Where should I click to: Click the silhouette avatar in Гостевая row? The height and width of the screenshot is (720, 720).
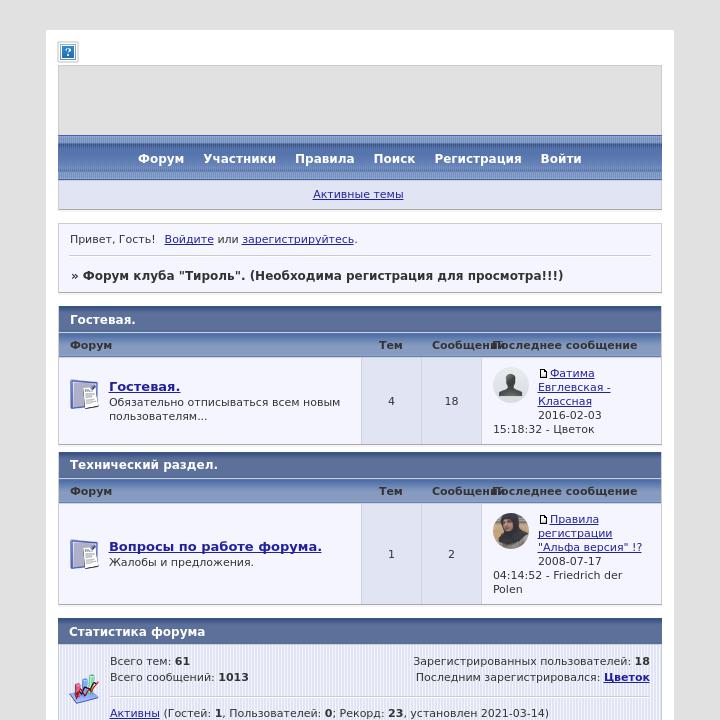pyautogui.click(x=511, y=385)
